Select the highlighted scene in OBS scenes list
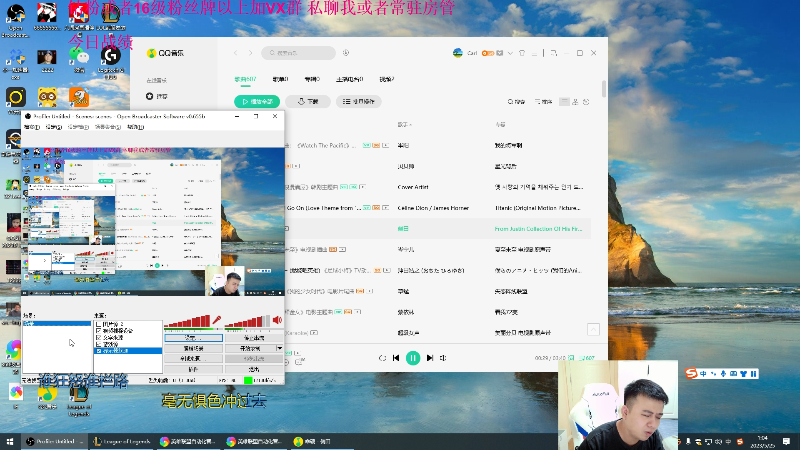The height and width of the screenshot is (450, 800). pyautogui.click(x=57, y=323)
